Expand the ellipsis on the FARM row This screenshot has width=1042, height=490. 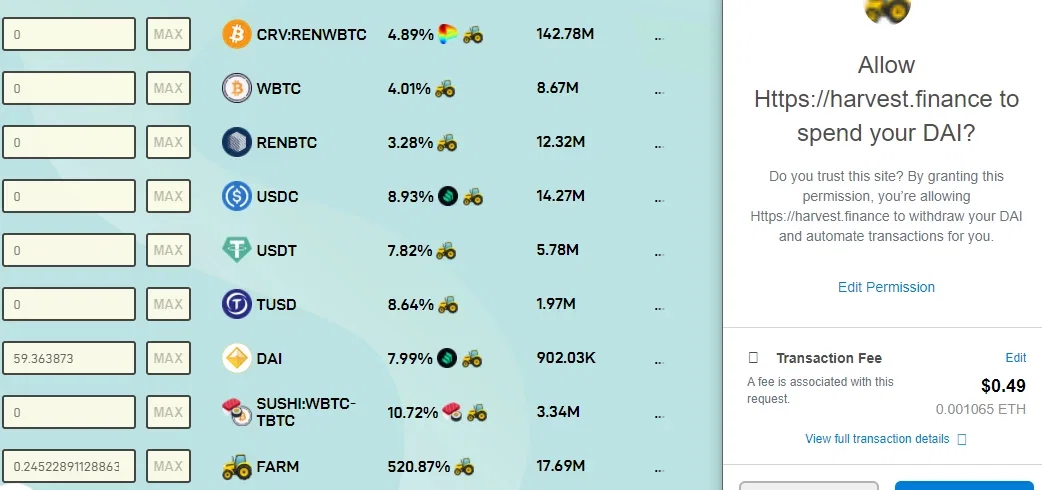[659, 470]
